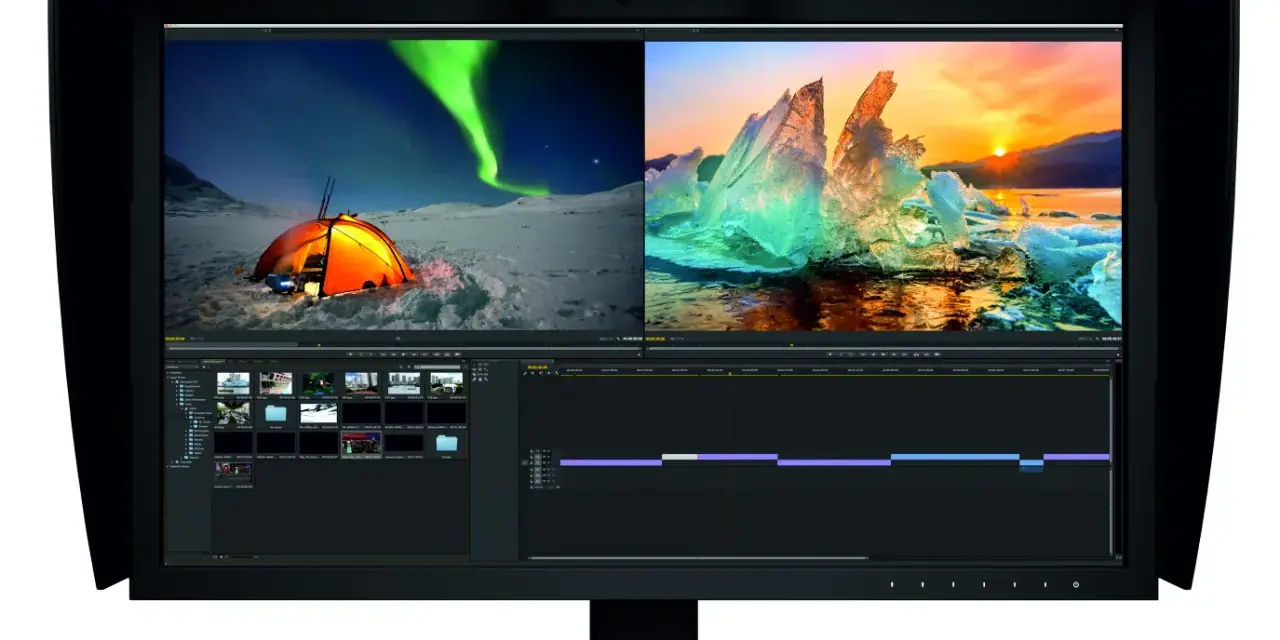The width and height of the screenshot is (1280, 640).
Task: Toggle Linked Selection in the timeline header
Action: [x=541, y=373]
